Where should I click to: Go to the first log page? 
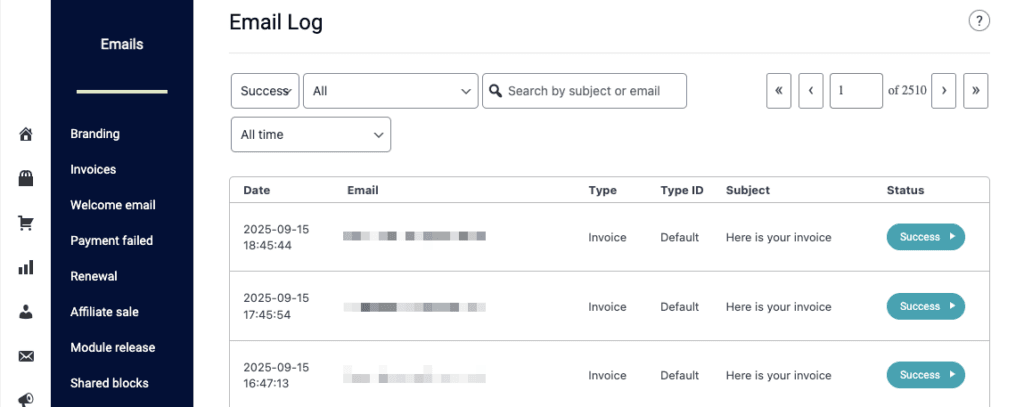tap(779, 91)
